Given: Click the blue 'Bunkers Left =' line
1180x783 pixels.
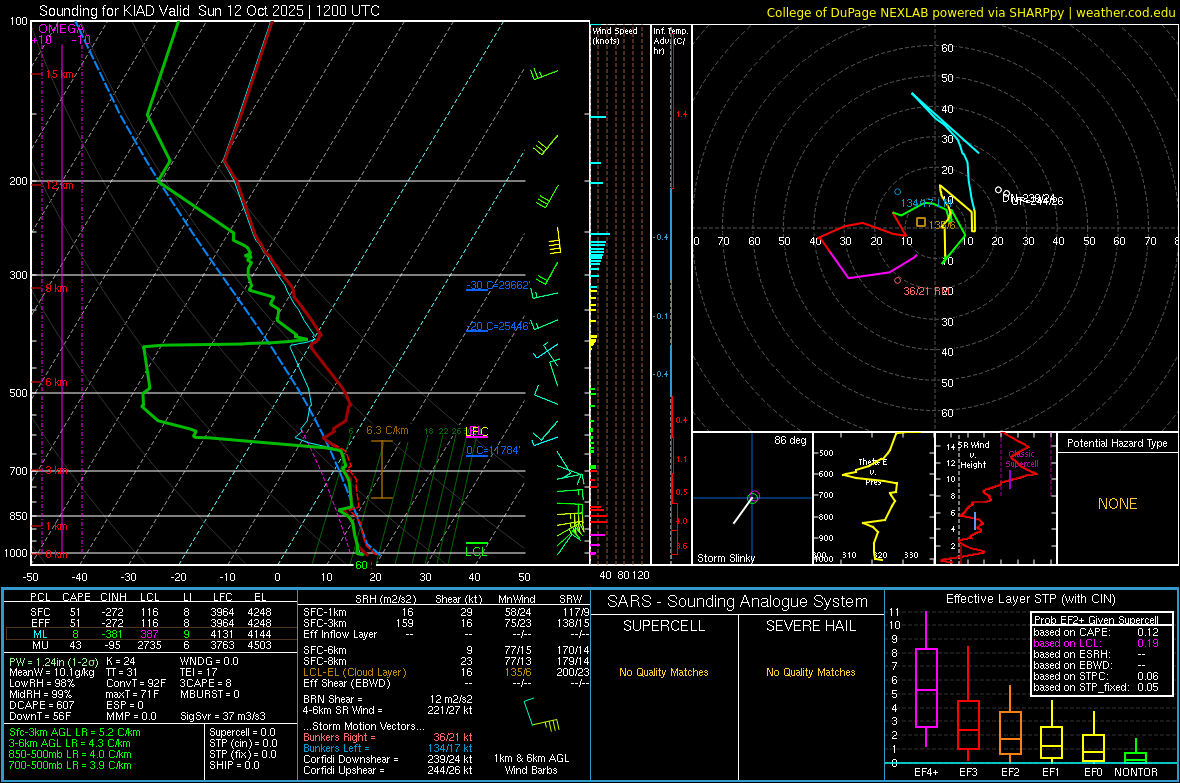Looking at the screenshot, I should pos(388,748).
